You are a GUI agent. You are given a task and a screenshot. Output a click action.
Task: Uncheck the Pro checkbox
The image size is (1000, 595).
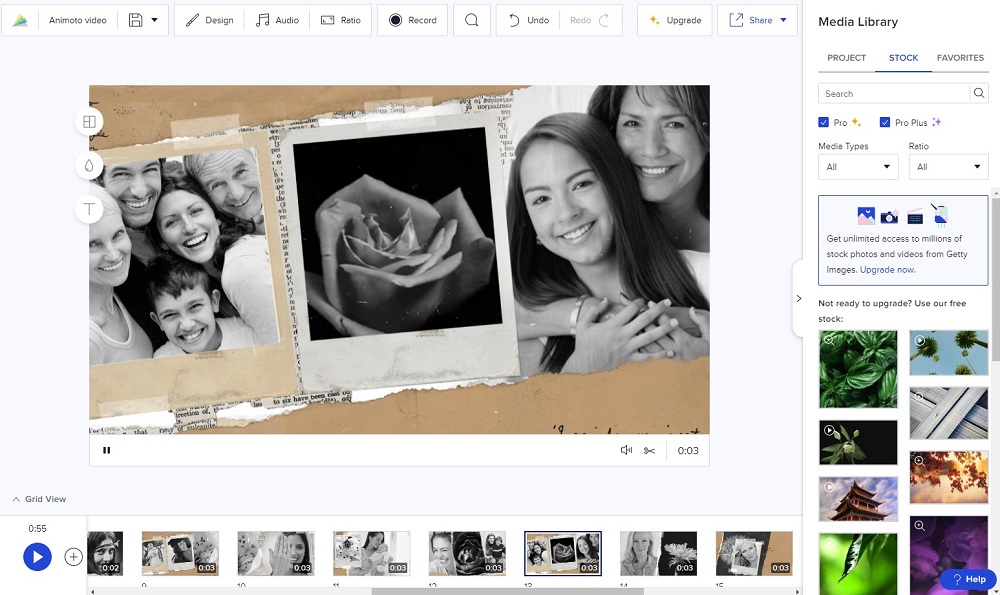(824, 123)
